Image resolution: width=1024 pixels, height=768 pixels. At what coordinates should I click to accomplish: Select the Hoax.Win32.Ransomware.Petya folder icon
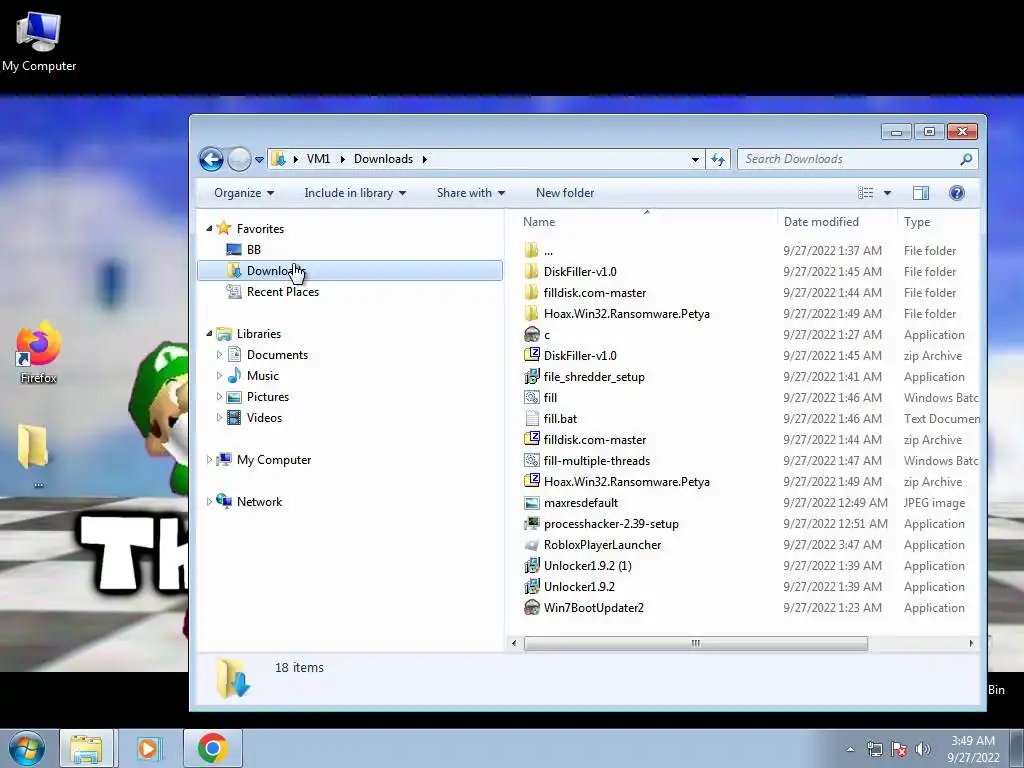click(532, 313)
